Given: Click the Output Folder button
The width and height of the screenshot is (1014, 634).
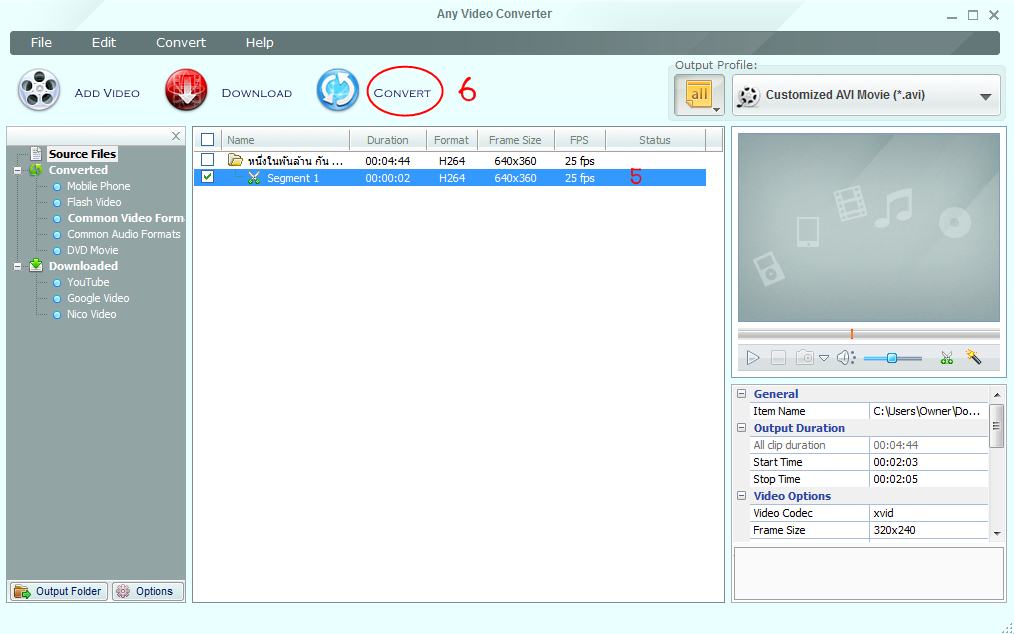Looking at the screenshot, I should point(58,591).
